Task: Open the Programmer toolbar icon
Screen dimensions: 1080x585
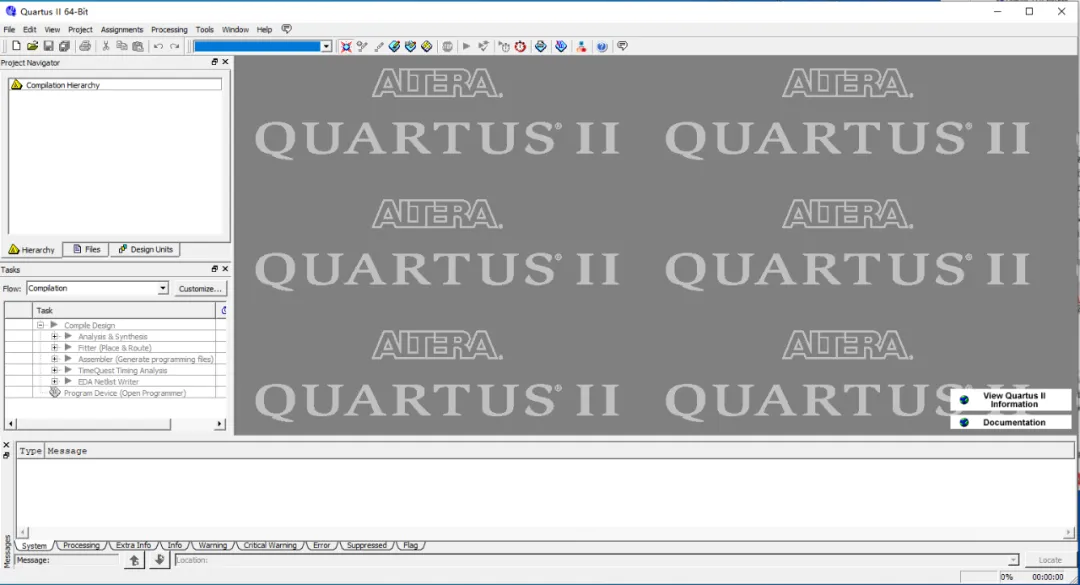Action: tap(561, 46)
